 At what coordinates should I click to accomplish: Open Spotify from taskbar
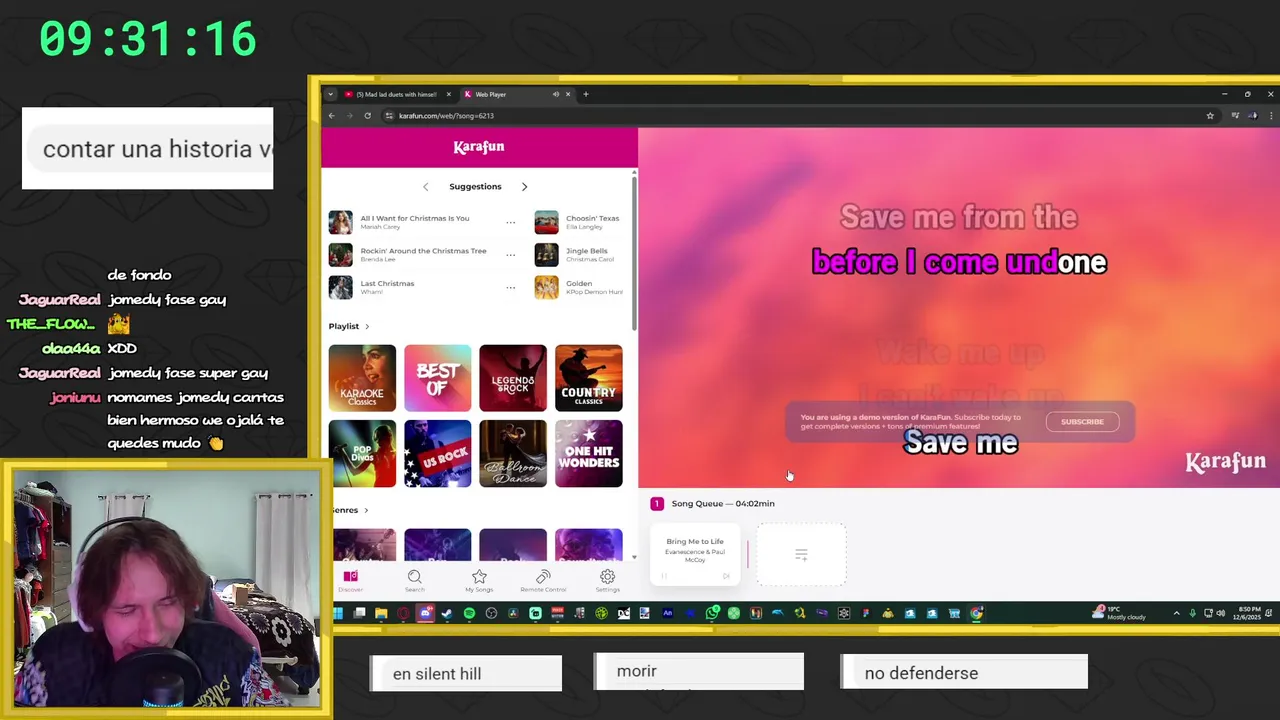469,613
